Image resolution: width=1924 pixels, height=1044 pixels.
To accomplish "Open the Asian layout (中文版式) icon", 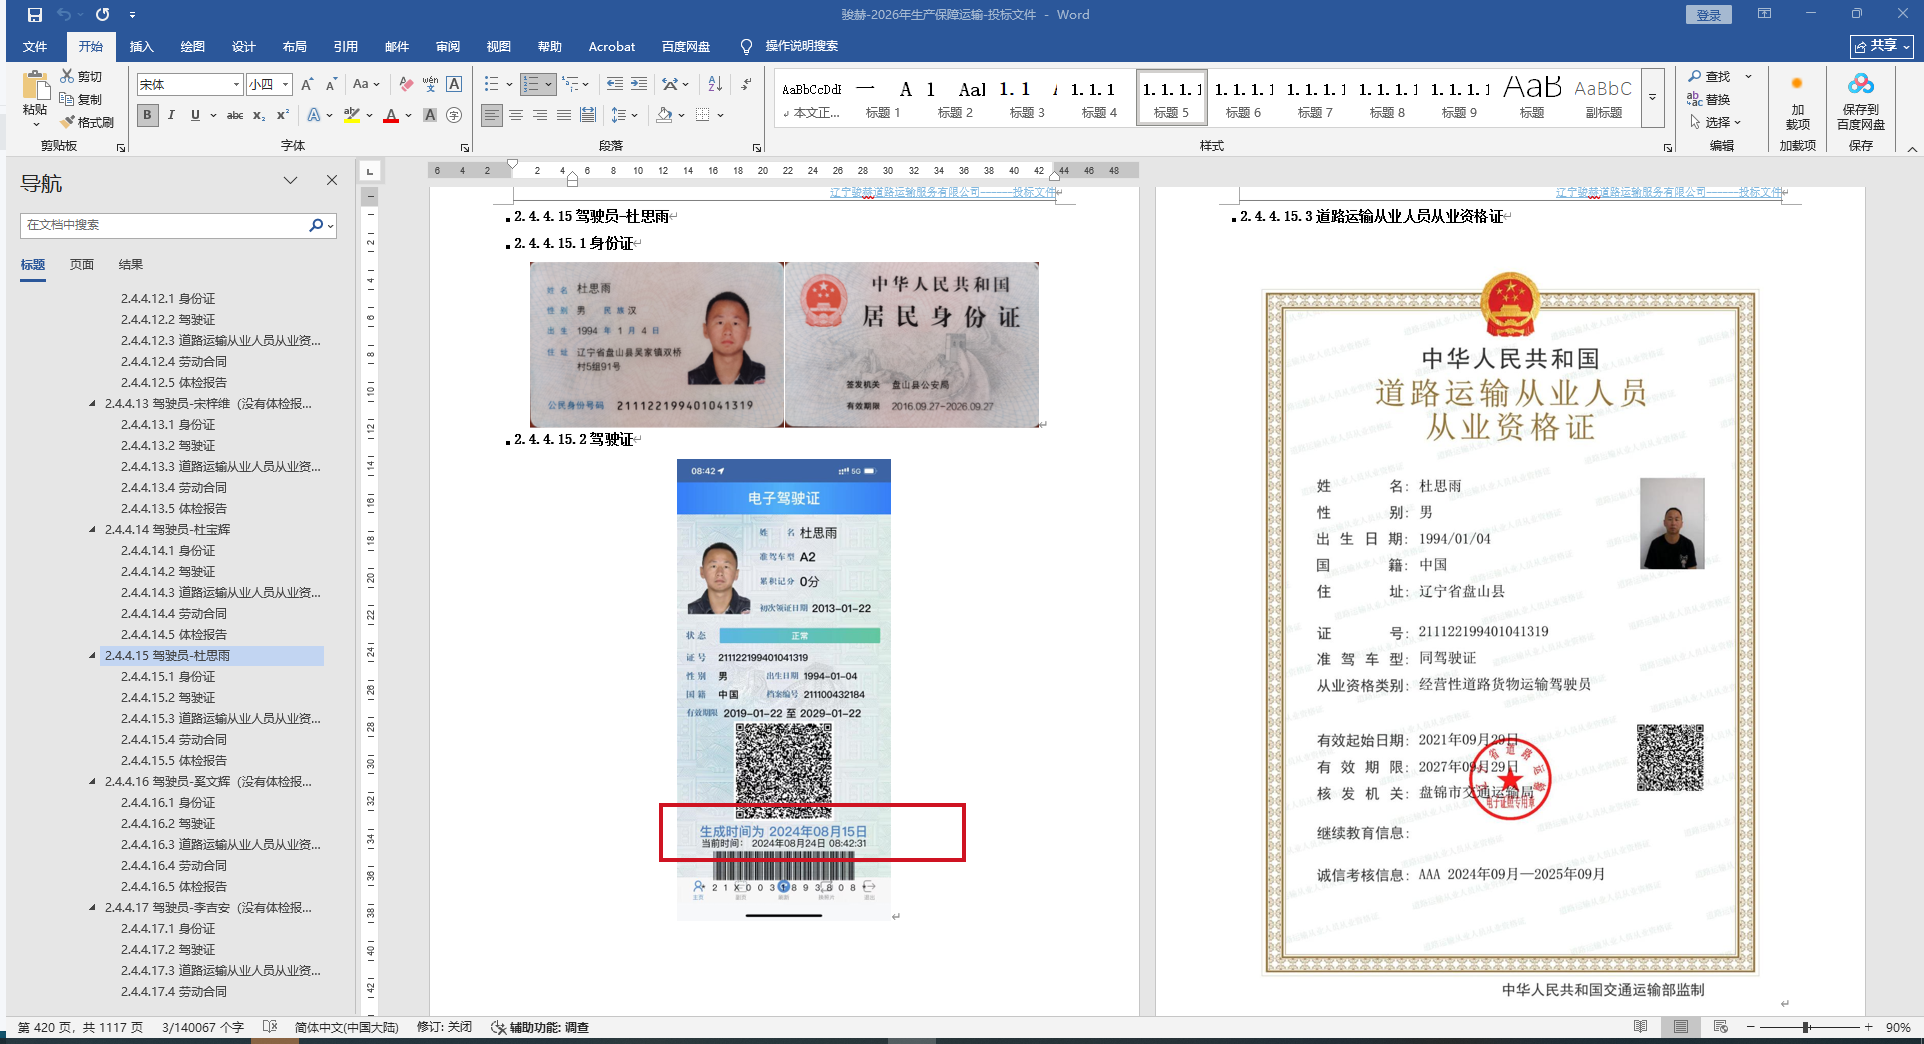I will 670,84.
